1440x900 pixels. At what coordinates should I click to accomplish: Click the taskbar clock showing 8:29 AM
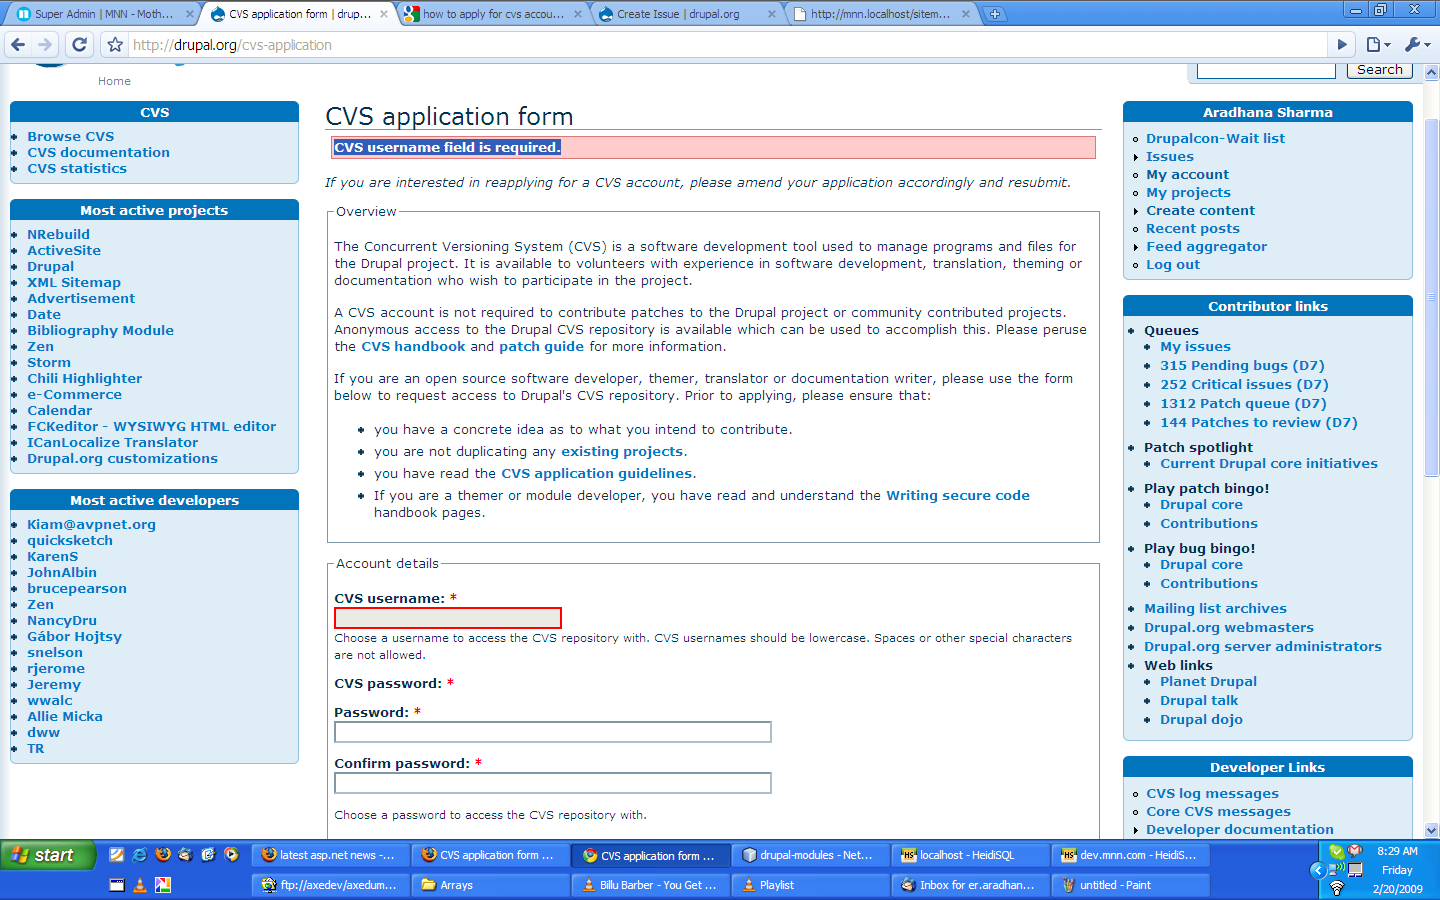(x=1398, y=852)
